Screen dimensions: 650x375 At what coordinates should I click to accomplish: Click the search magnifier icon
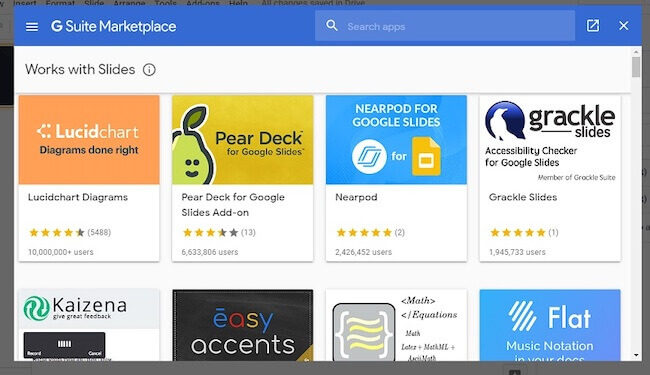pyautogui.click(x=332, y=26)
